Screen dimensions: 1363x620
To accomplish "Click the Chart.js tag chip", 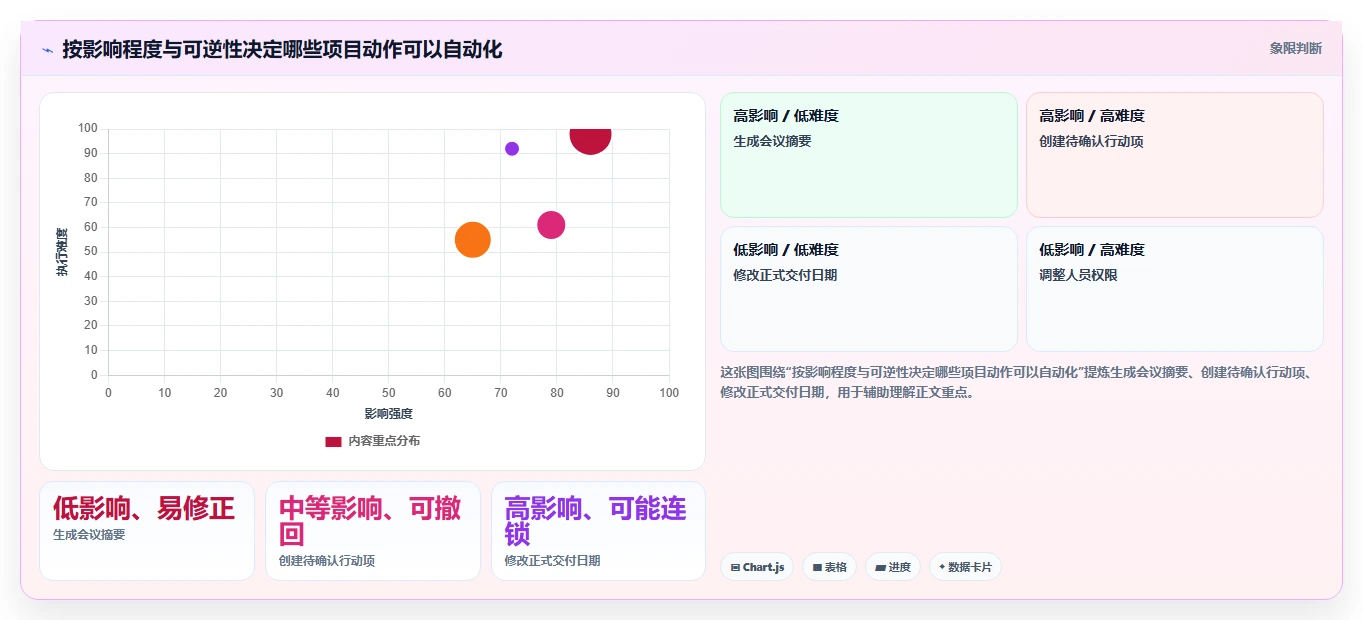I will click(x=757, y=567).
